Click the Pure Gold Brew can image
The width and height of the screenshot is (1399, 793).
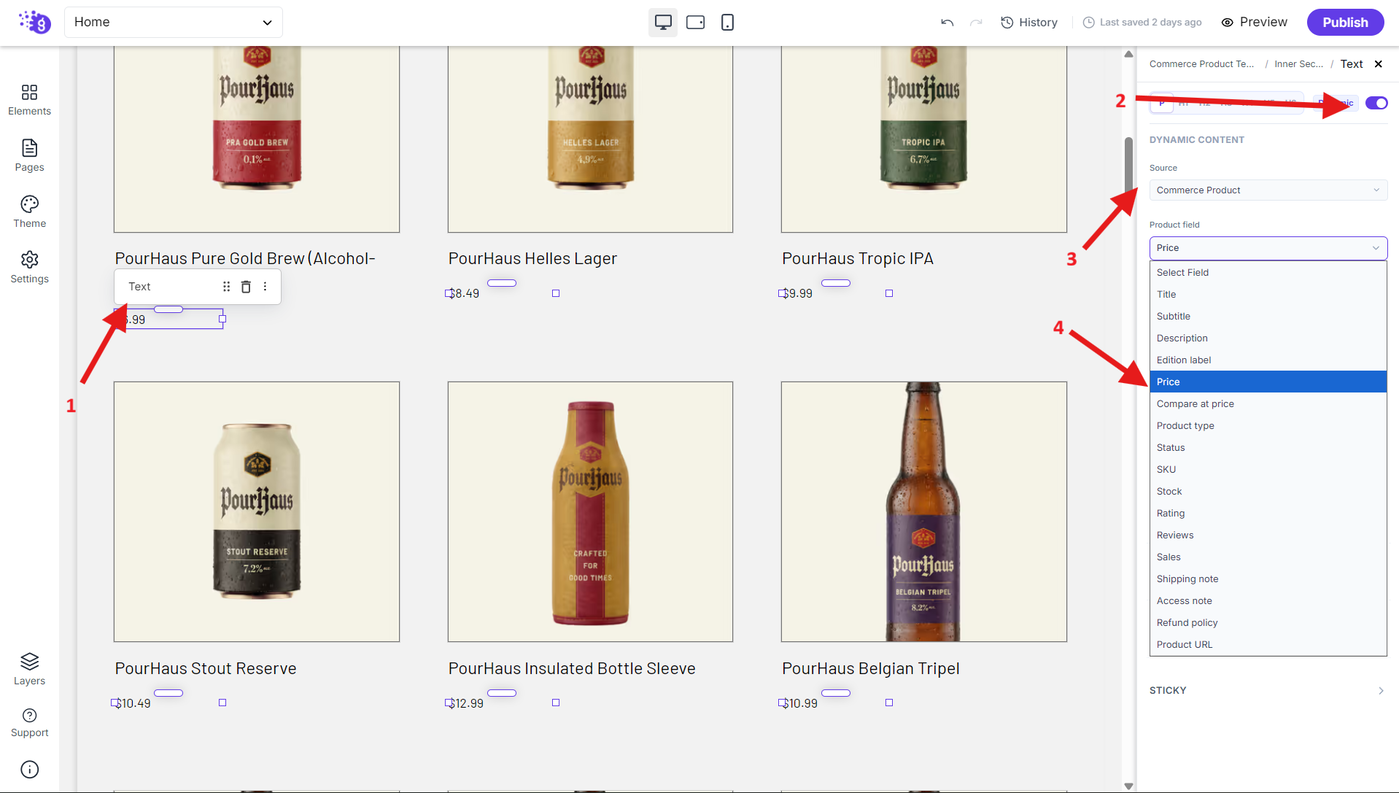click(x=257, y=139)
